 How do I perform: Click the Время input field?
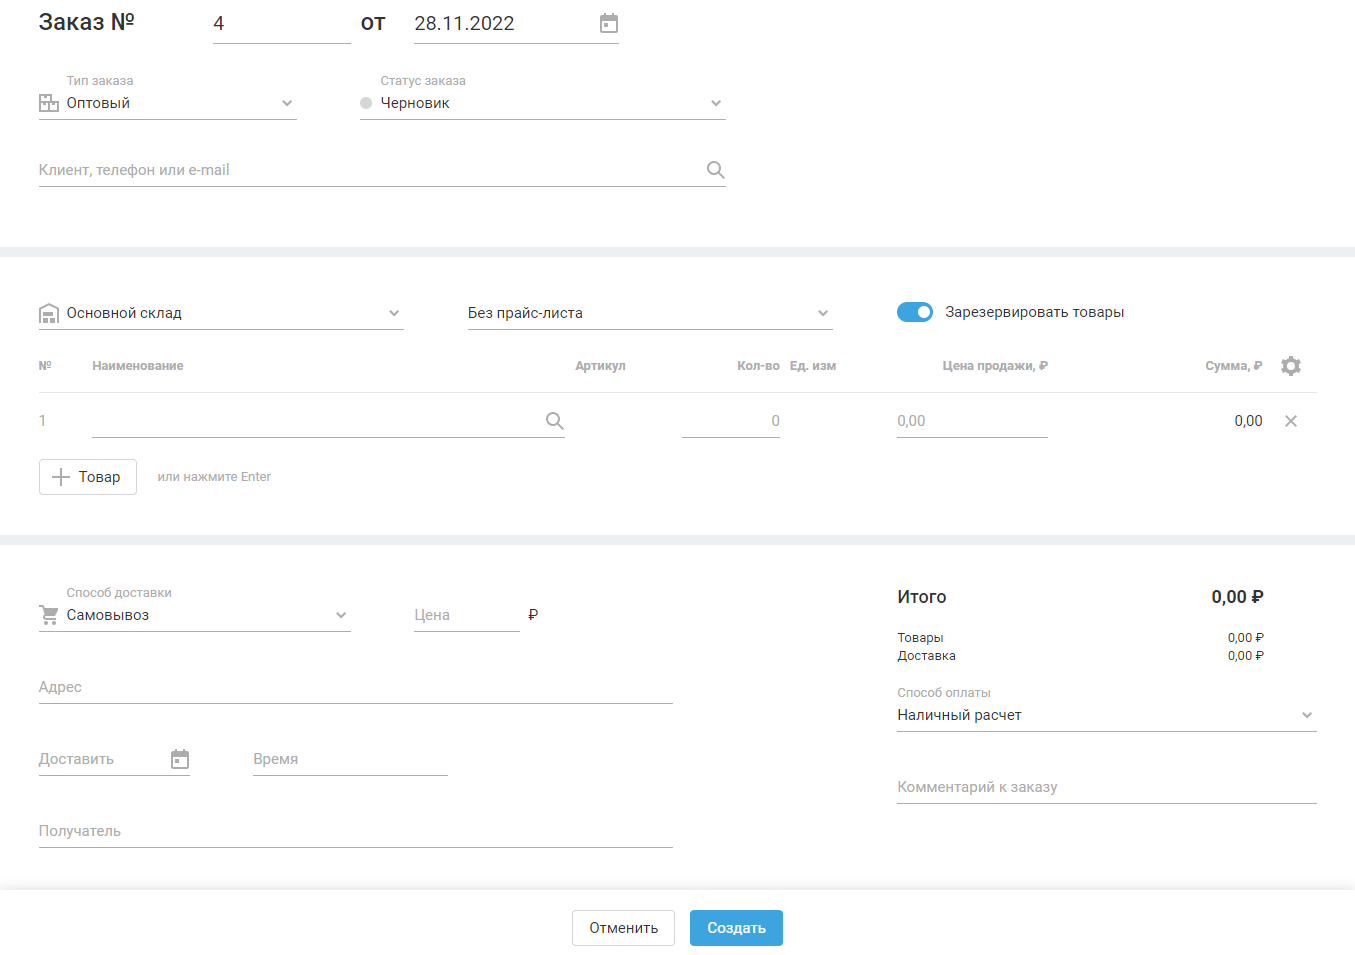pyautogui.click(x=350, y=759)
